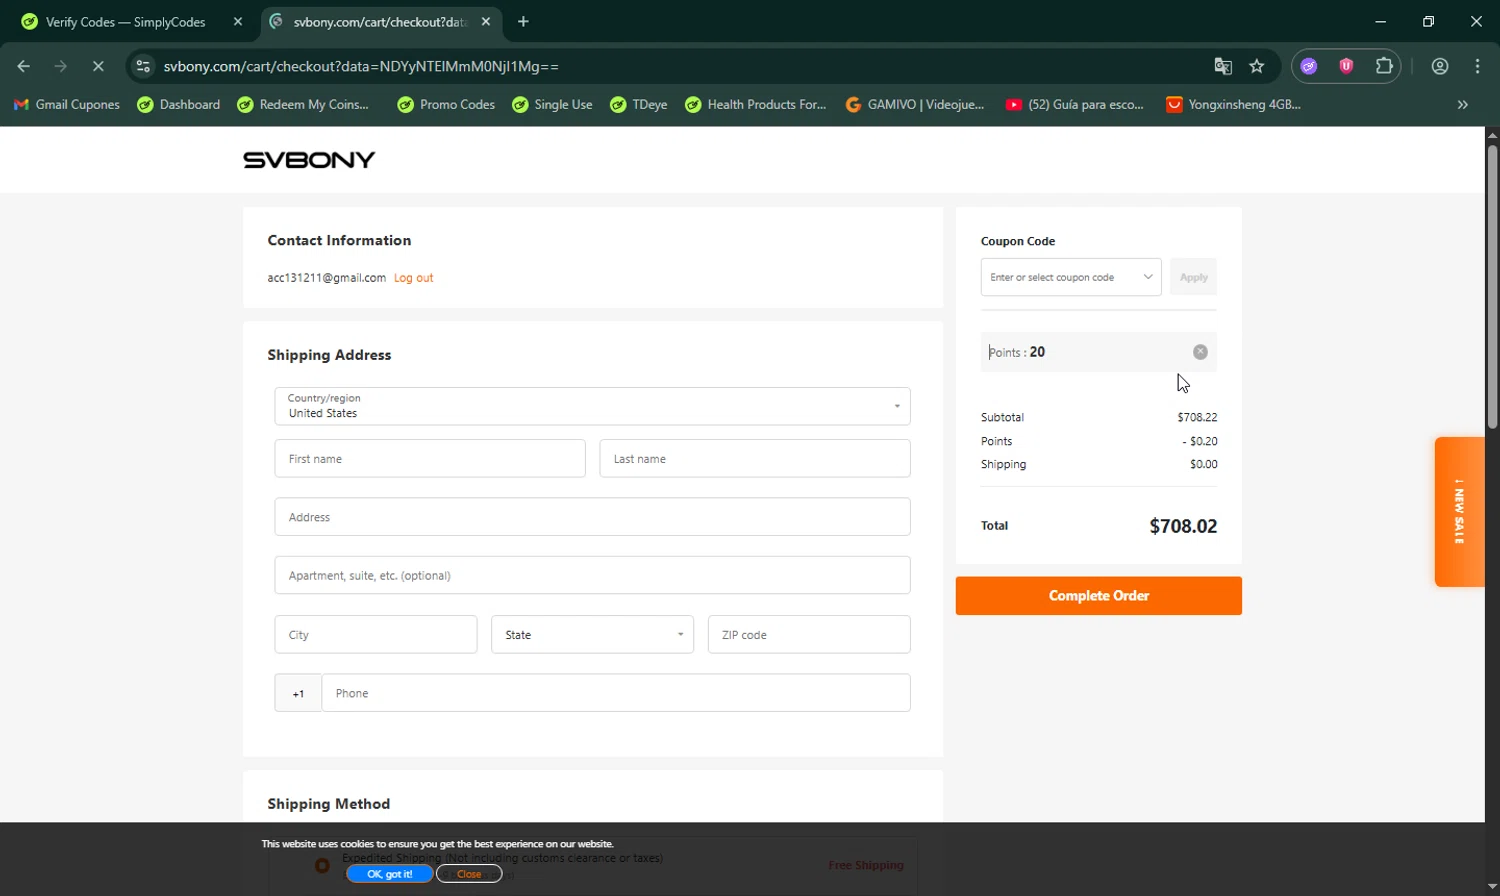
Task: Open Redeem My Coins bookmark
Action: pos(303,104)
